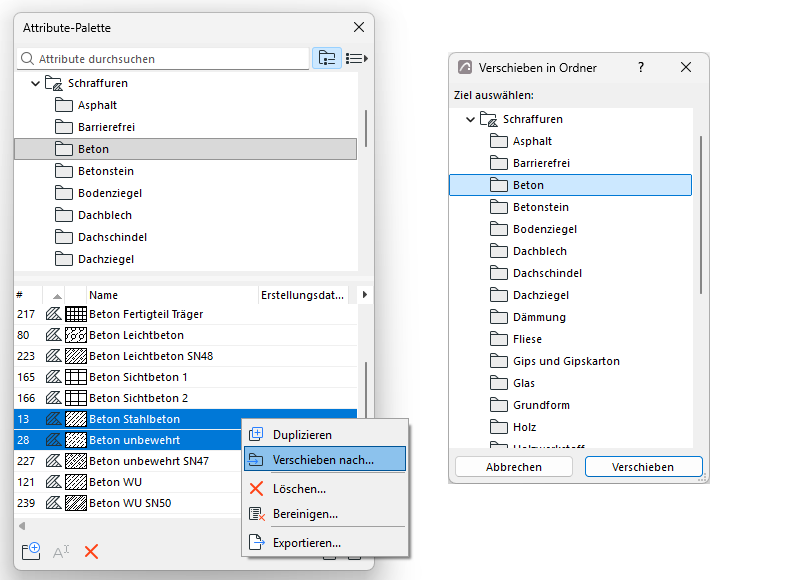Collapse Schraffuren tree in Attribute-Palette

(35, 83)
